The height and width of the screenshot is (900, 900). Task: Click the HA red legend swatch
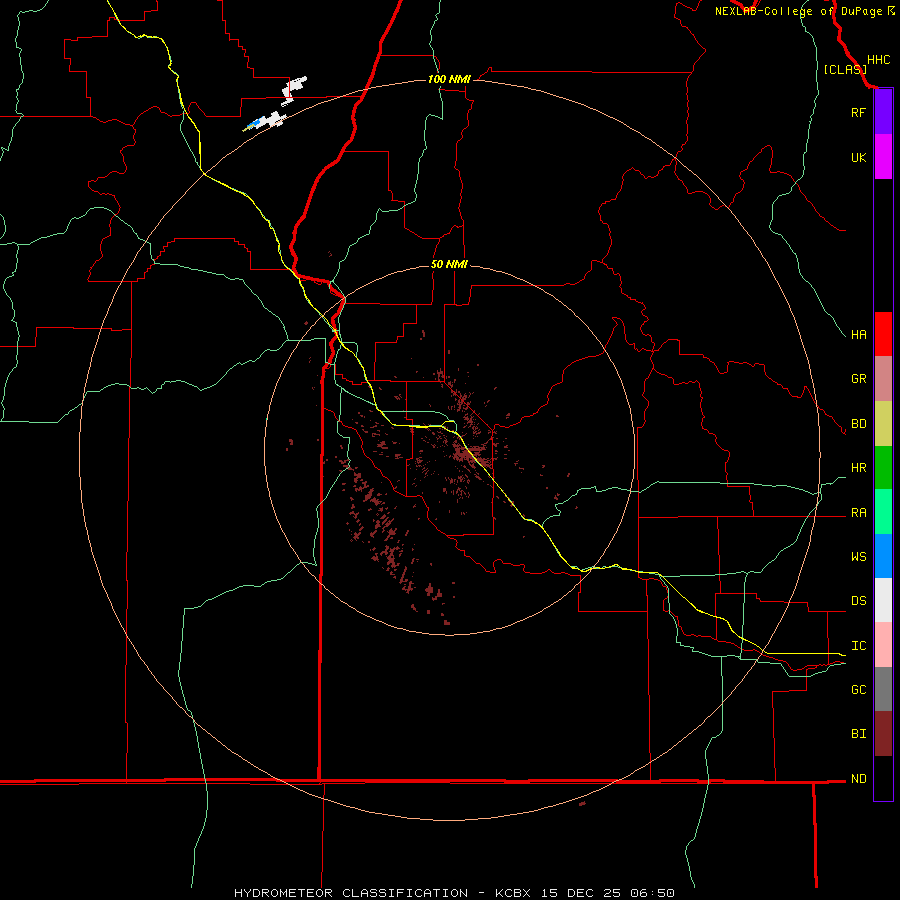[x=883, y=334]
